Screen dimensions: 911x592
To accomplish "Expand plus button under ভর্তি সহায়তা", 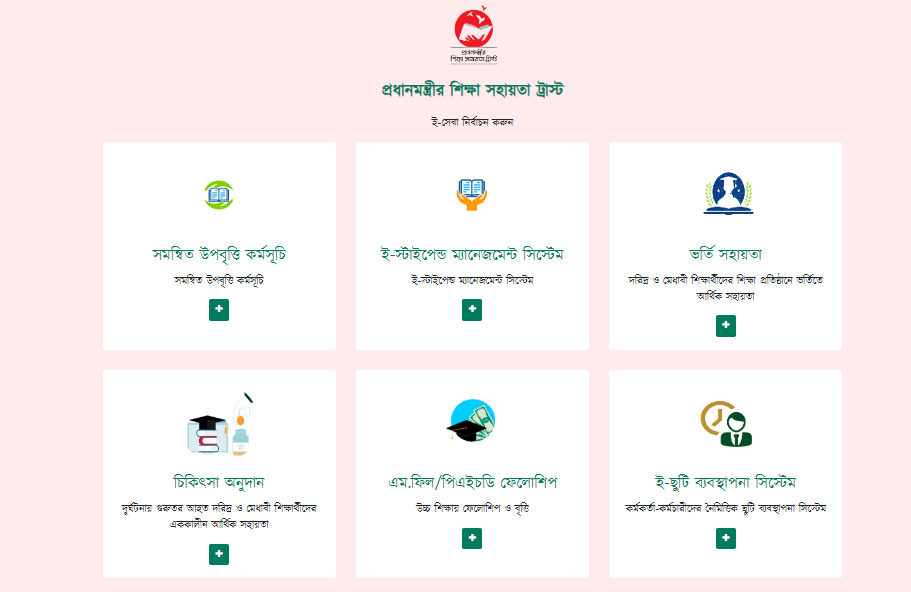I will click(x=726, y=326).
